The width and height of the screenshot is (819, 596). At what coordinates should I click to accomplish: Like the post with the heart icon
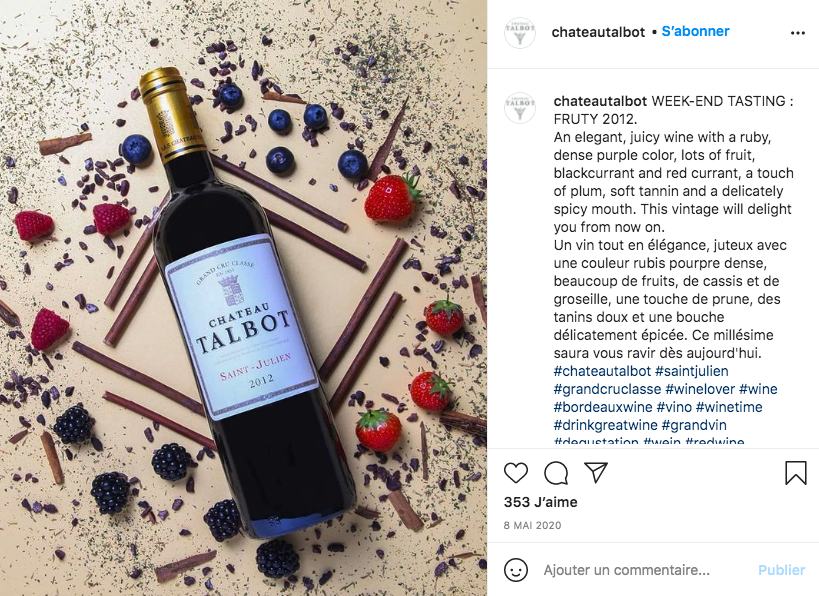click(x=516, y=473)
